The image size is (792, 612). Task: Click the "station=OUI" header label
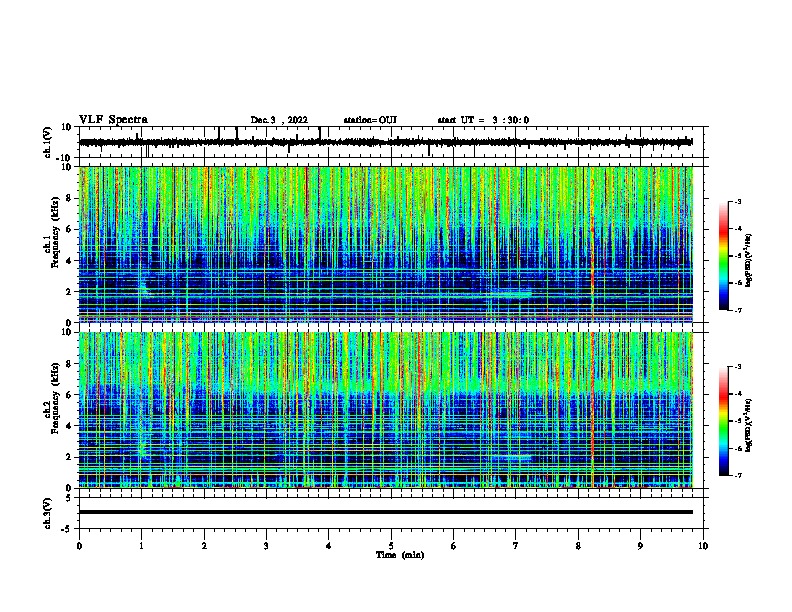click(370, 120)
